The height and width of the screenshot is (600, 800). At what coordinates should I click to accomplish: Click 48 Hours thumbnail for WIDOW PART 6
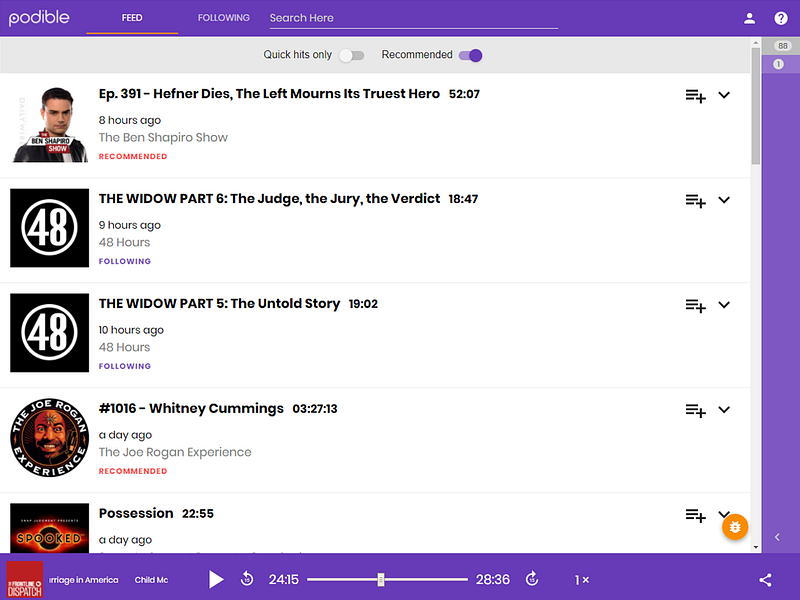49,228
